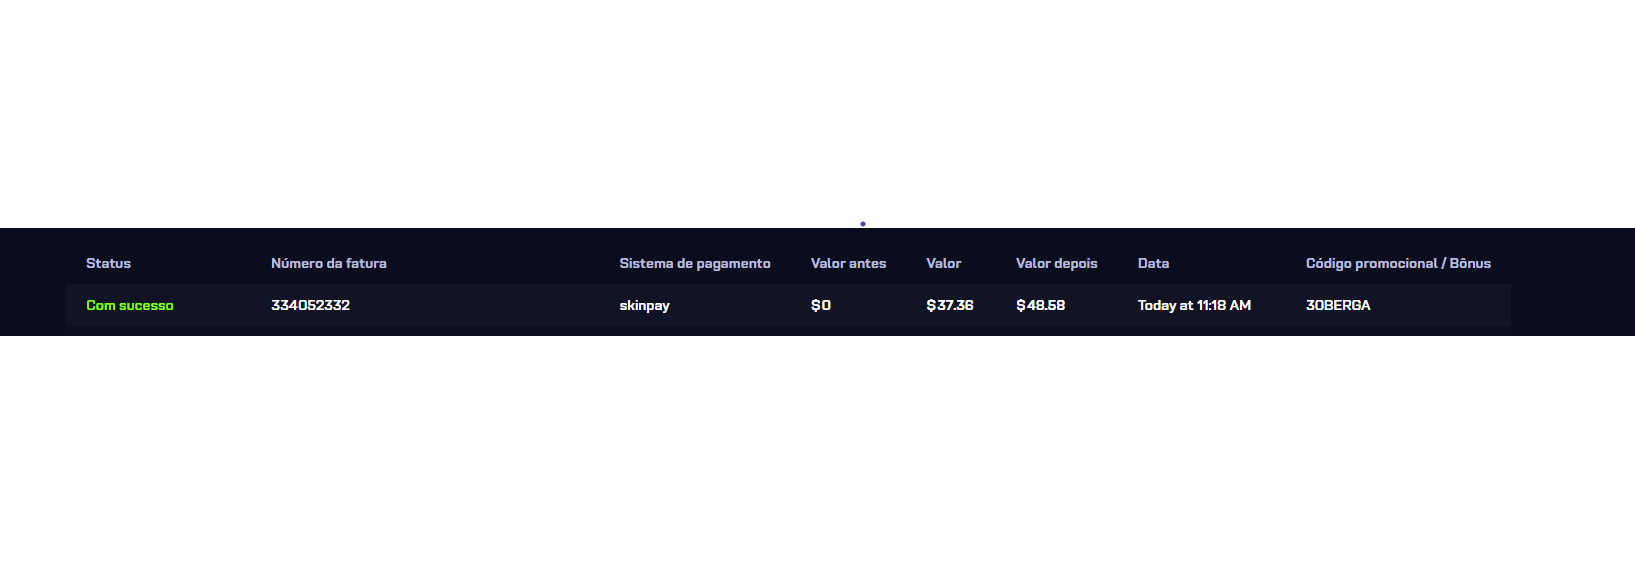The height and width of the screenshot is (564, 1635).
Task: Click the small purple dot above the table
Action: tap(863, 224)
